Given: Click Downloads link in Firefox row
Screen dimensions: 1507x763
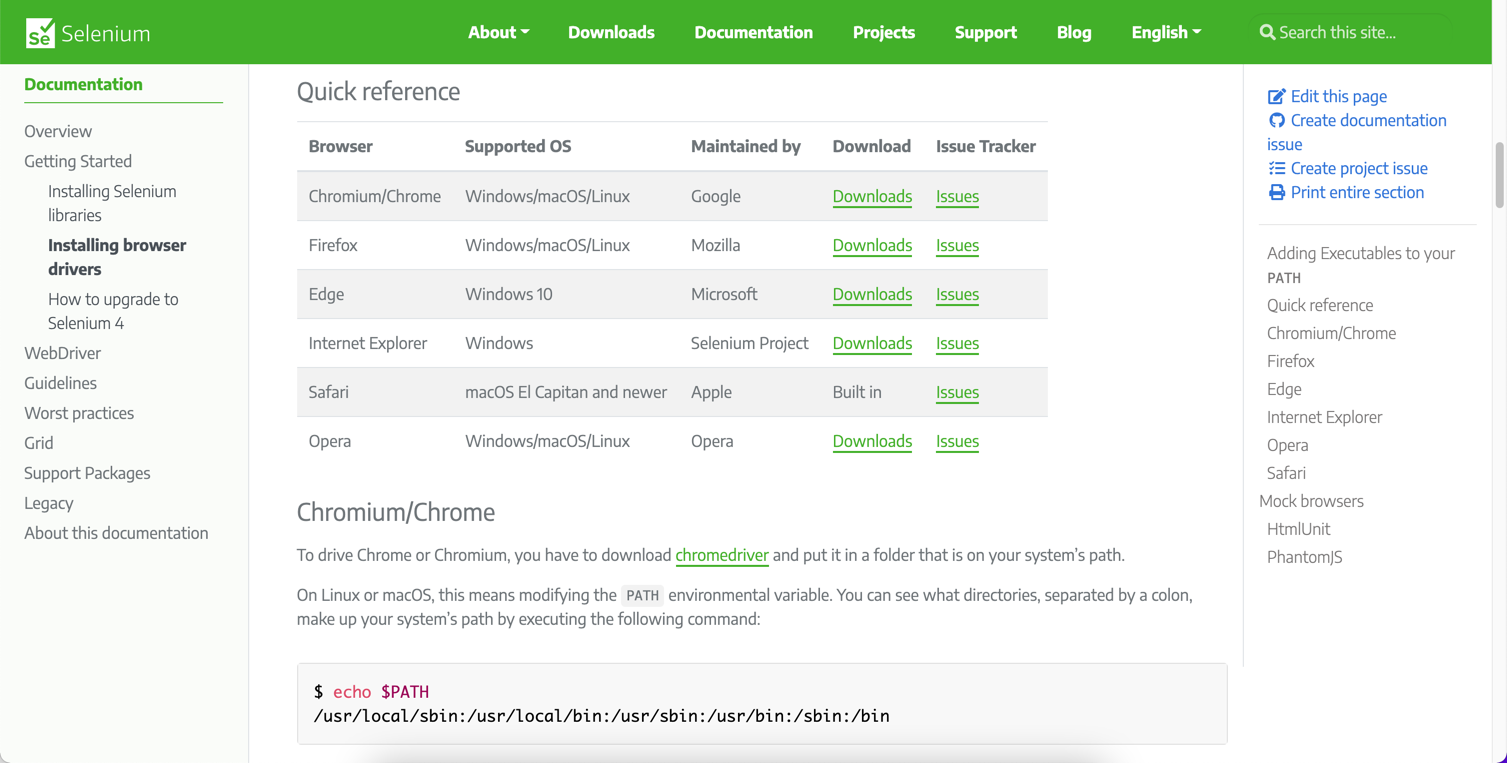Looking at the screenshot, I should (x=872, y=245).
